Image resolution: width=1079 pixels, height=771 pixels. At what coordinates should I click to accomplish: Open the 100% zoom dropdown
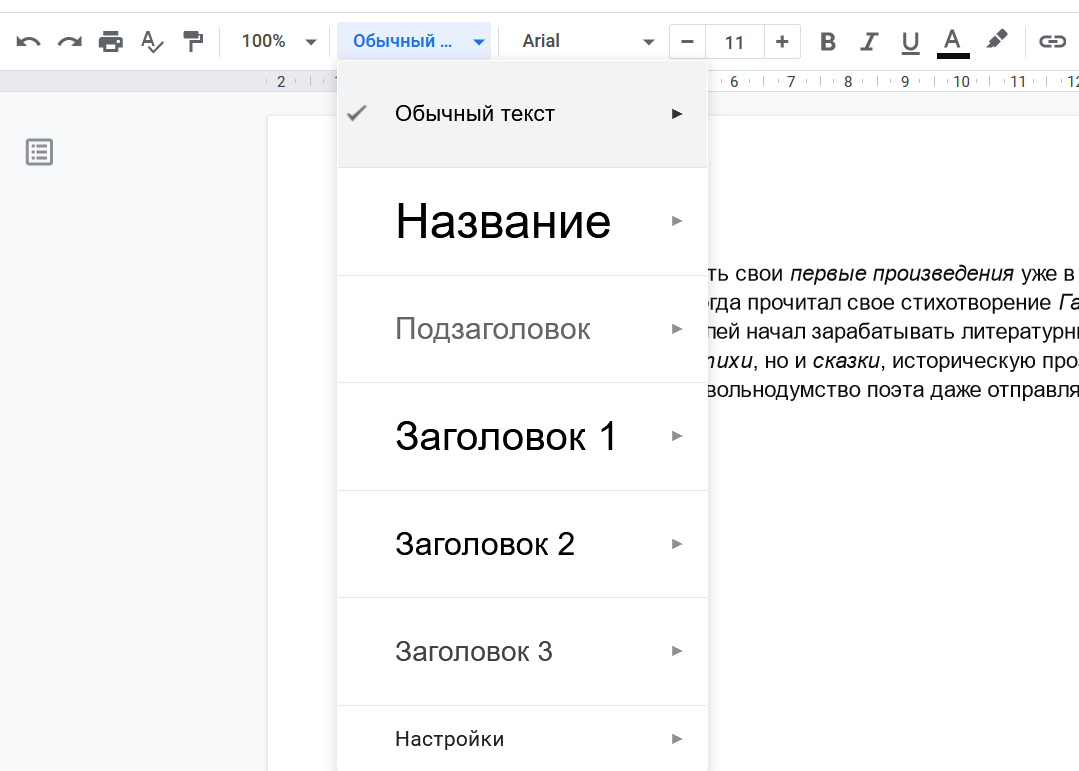[278, 41]
